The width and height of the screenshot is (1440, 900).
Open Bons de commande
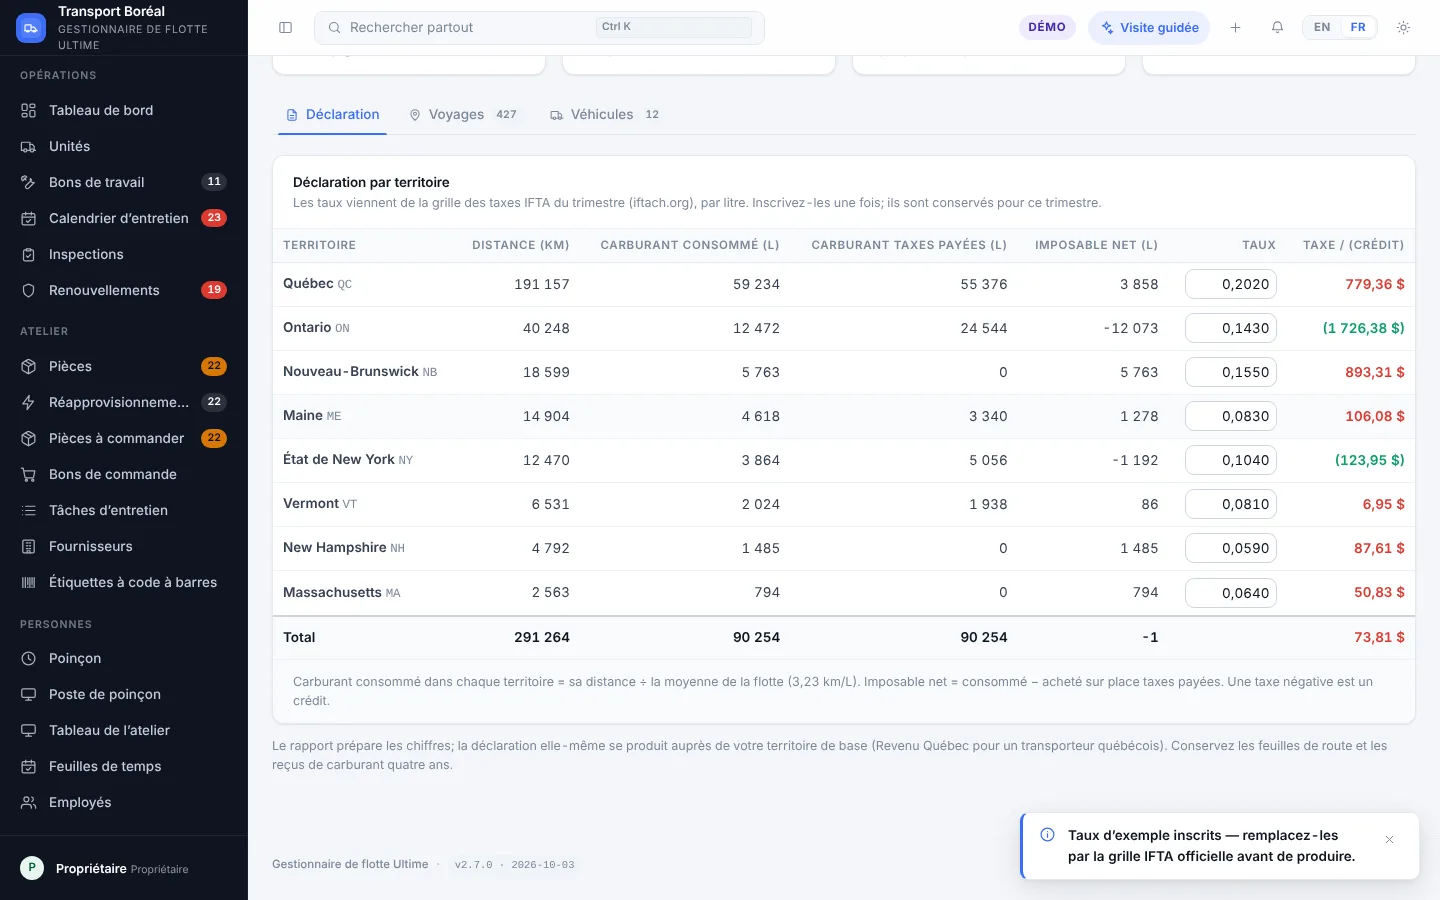(x=124, y=474)
